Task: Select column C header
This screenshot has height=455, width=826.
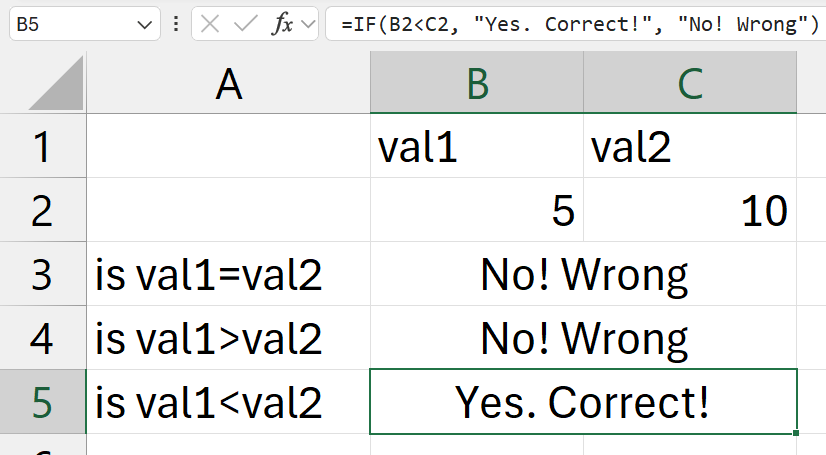Action: click(x=690, y=86)
